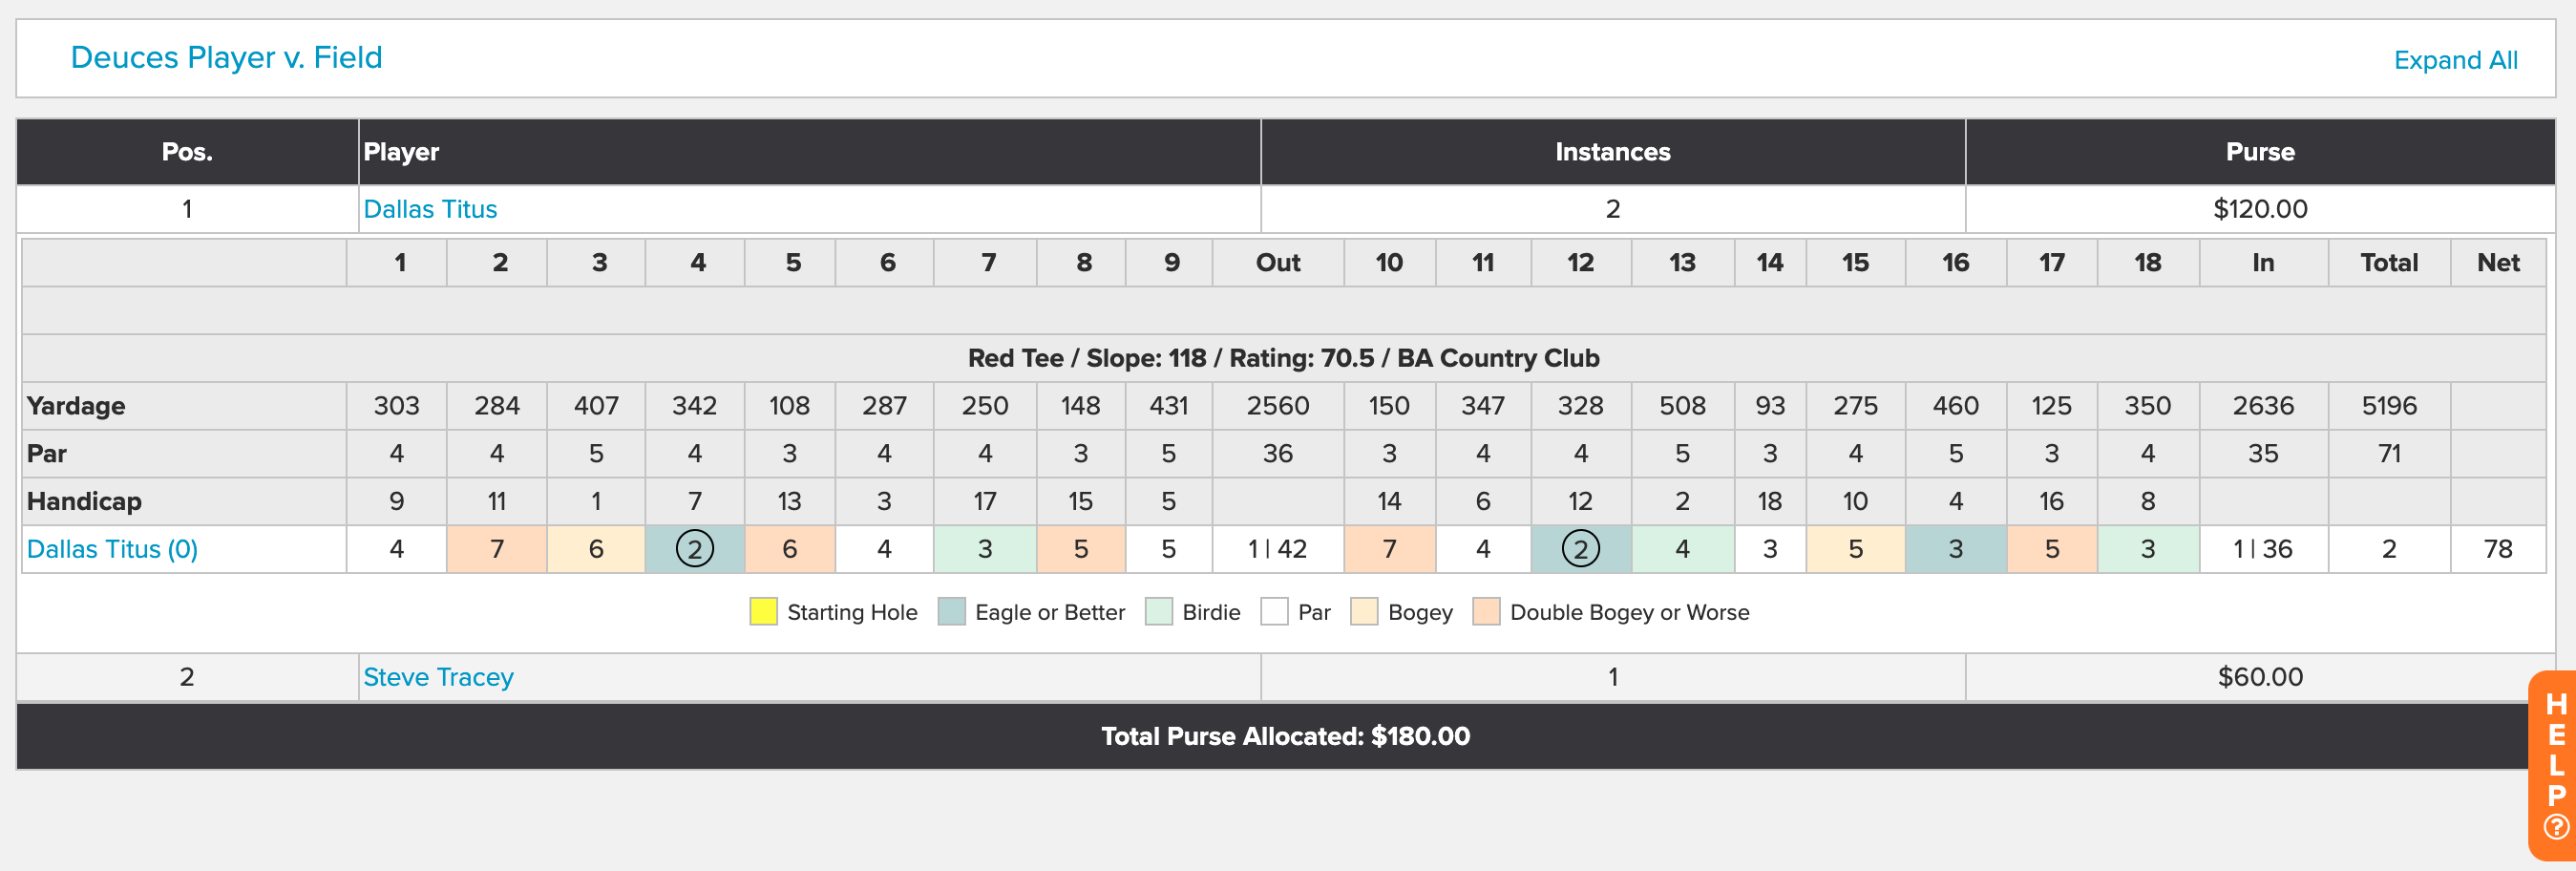Click the Purse column header
The image size is (2576, 871).
pyautogui.click(x=2260, y=152)
